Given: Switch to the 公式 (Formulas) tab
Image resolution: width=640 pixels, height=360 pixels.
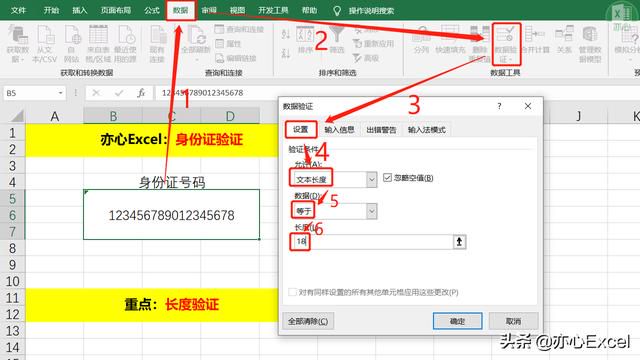Looking at the screenshot, I should (x=151, y=10).
